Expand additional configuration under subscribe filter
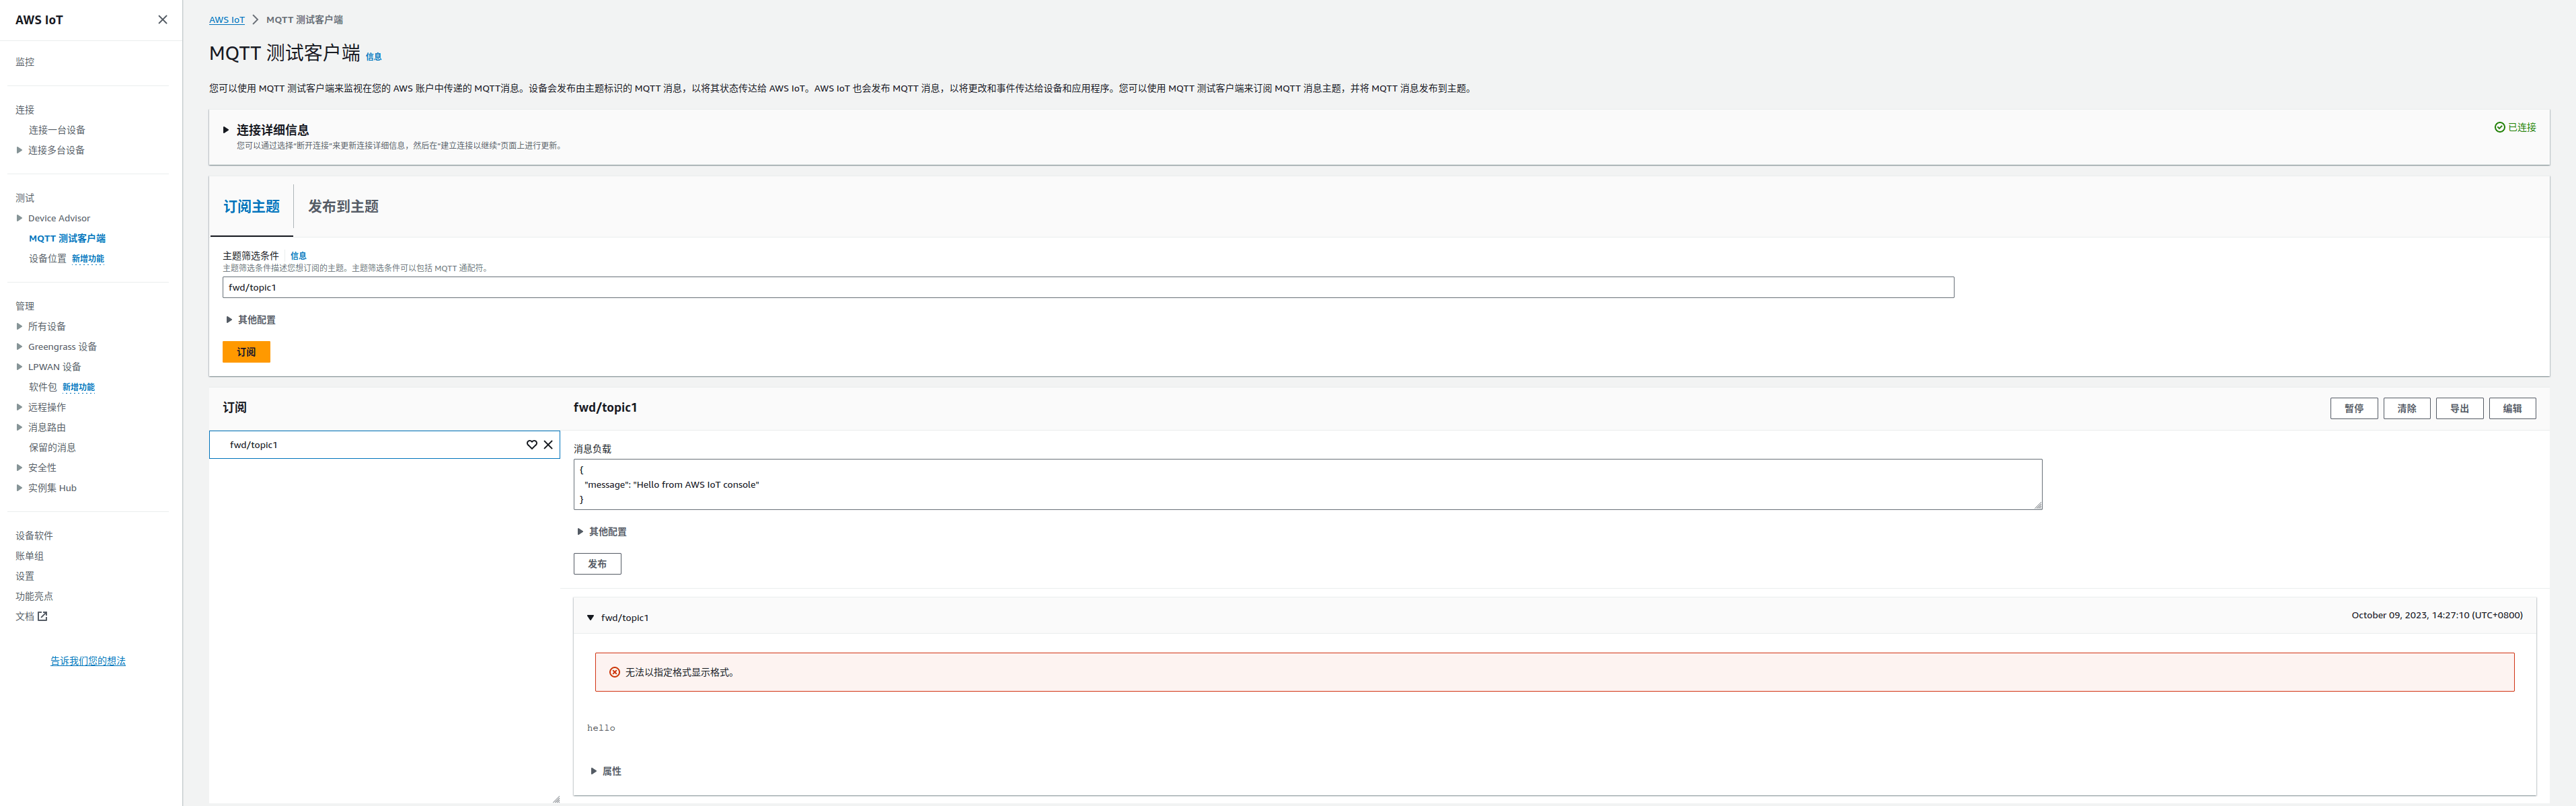 pos(229,320)
